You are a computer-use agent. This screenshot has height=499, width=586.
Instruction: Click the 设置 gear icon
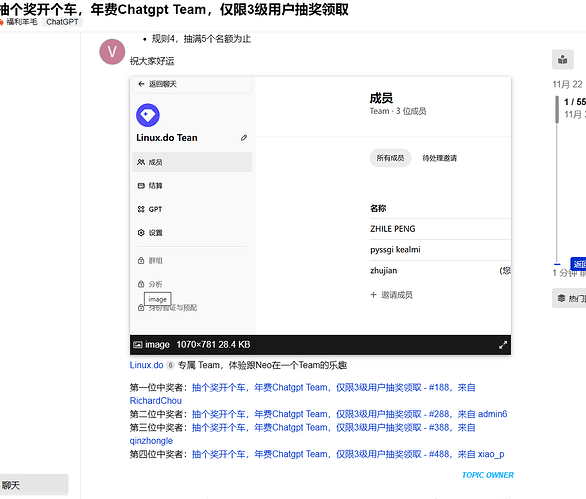tap(141, 232)
